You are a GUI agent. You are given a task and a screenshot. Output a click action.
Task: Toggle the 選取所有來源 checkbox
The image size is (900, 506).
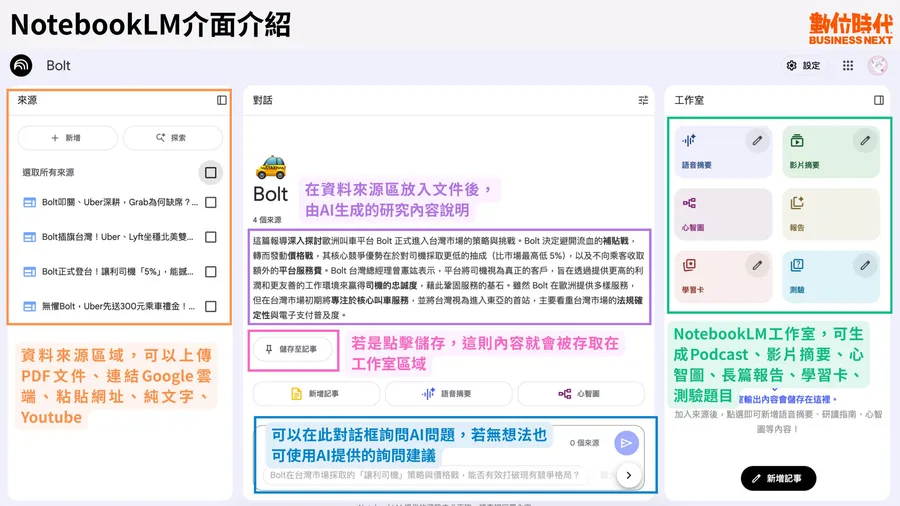[x=210, y=173]
